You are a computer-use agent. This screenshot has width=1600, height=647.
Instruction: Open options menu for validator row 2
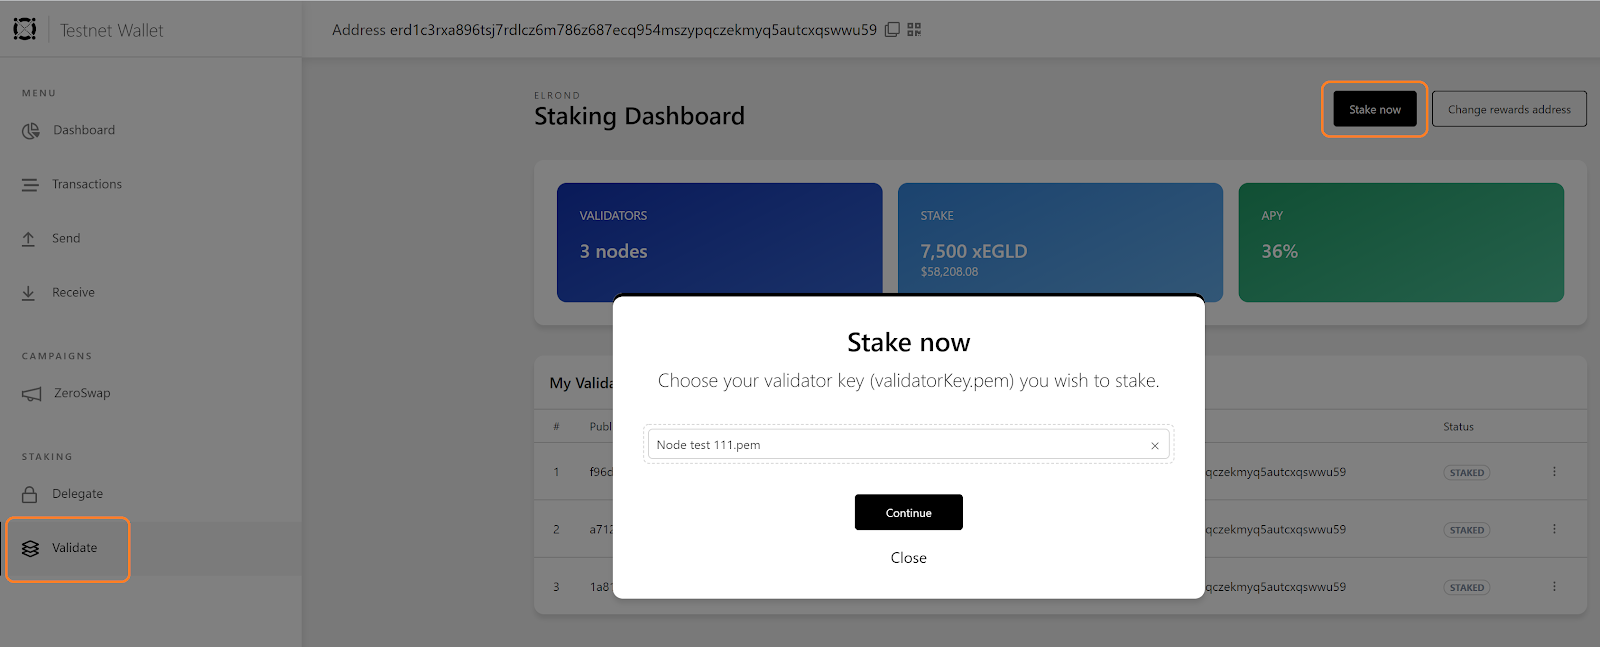tap(1554, 529)
